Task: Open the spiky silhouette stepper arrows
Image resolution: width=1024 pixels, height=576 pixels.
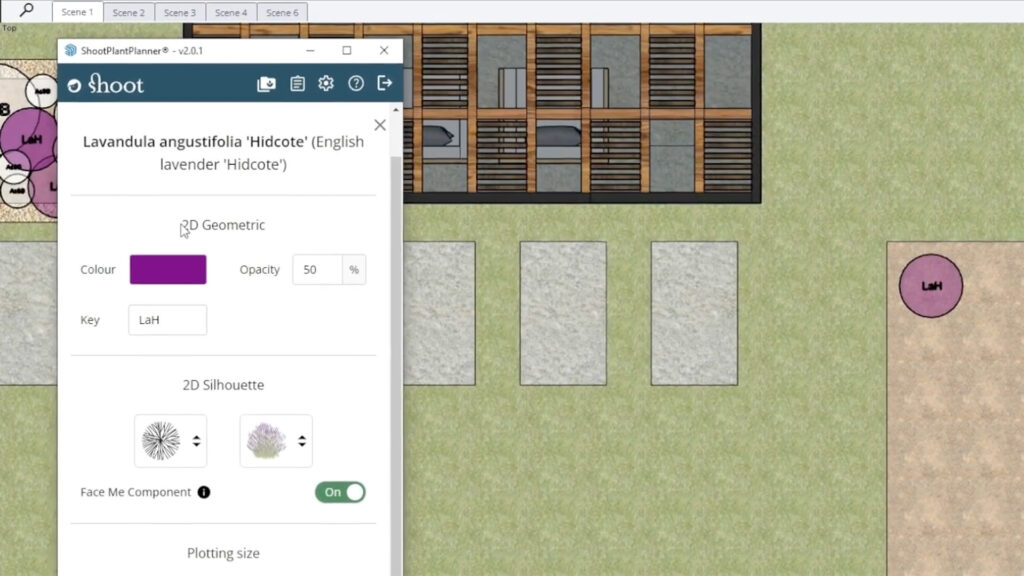Action: pos(196,440)
